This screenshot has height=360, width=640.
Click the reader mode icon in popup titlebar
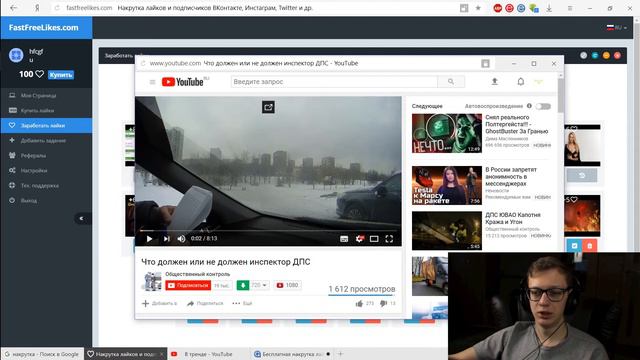[485, 64]
